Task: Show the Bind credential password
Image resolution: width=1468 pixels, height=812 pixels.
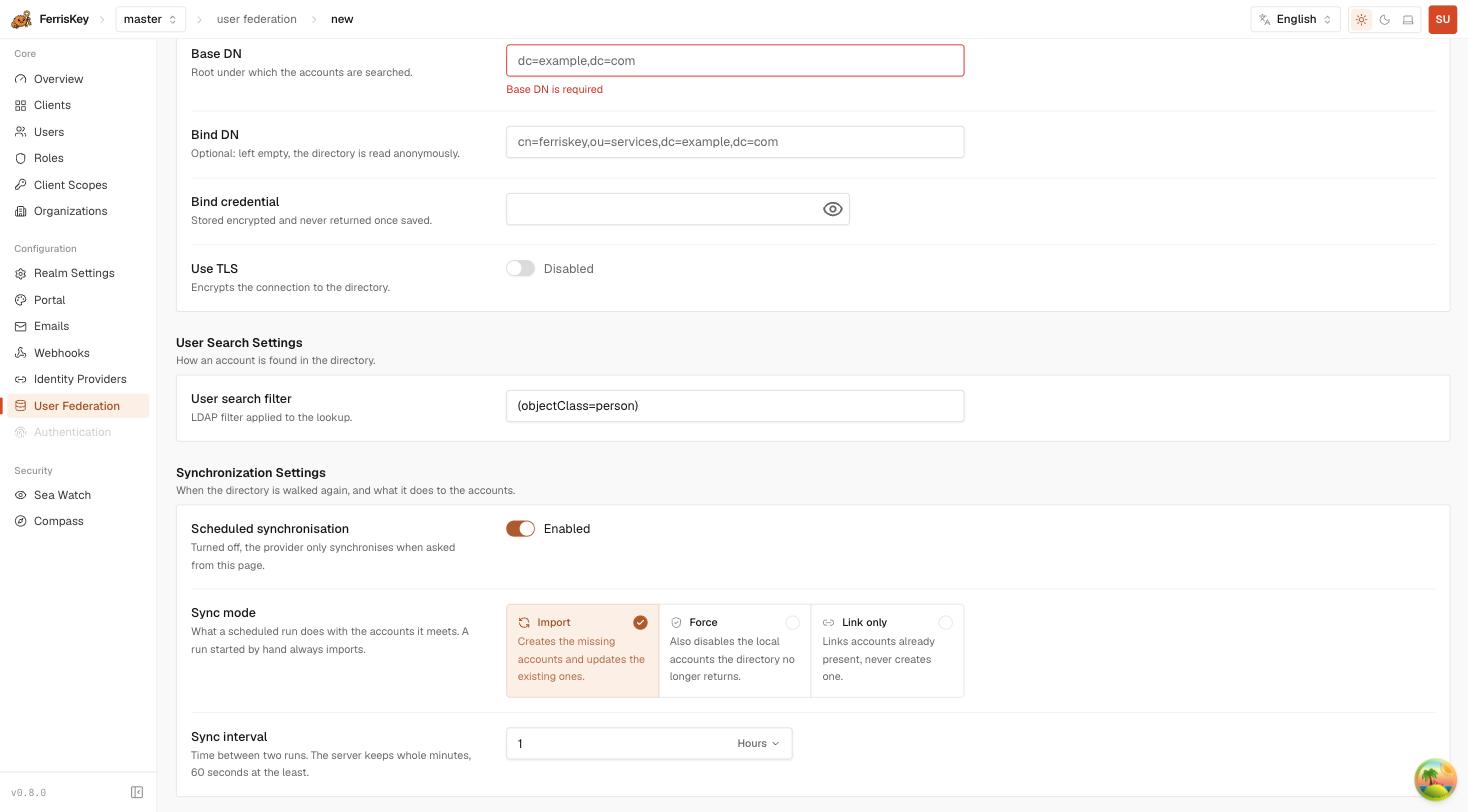Action: [x=833, y=209]
